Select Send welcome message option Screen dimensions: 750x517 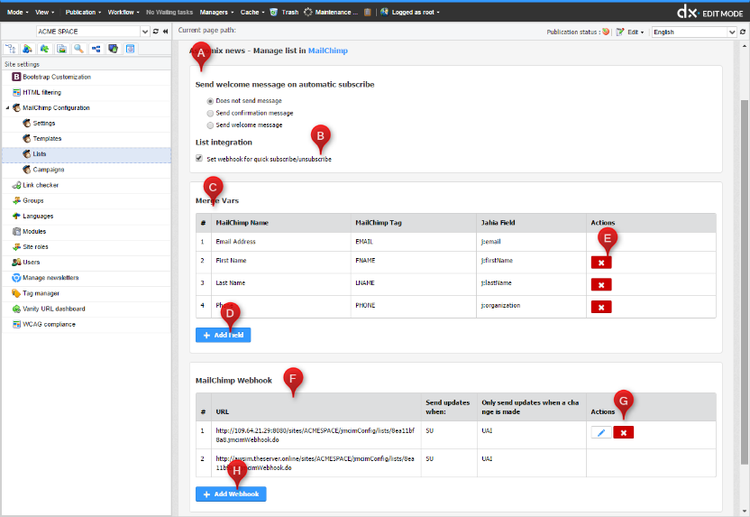click(210, 125)
